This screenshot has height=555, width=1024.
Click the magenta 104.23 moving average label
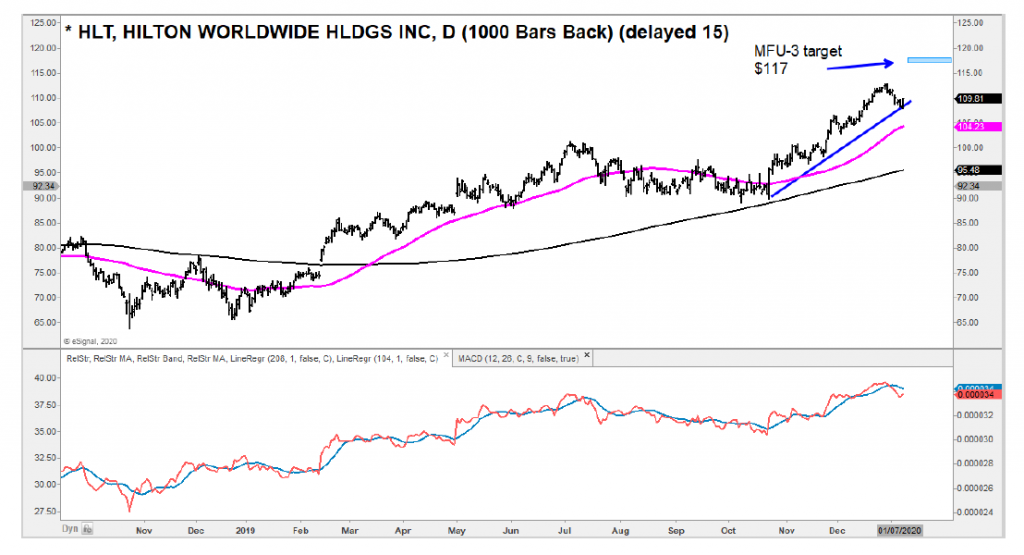(x=978, y=127)
